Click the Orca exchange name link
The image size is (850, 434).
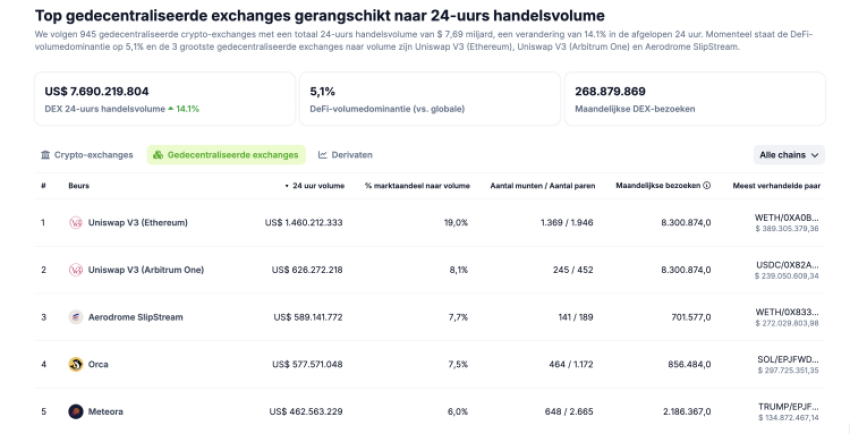(x=100, y=364)
